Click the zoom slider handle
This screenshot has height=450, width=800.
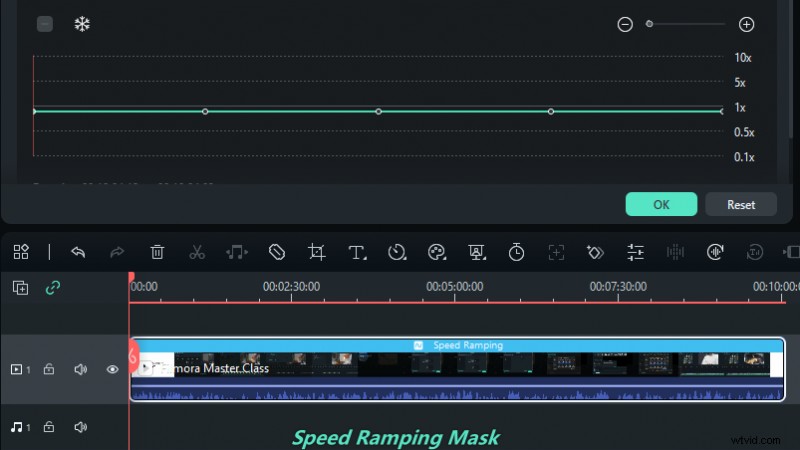click(649, 23)
